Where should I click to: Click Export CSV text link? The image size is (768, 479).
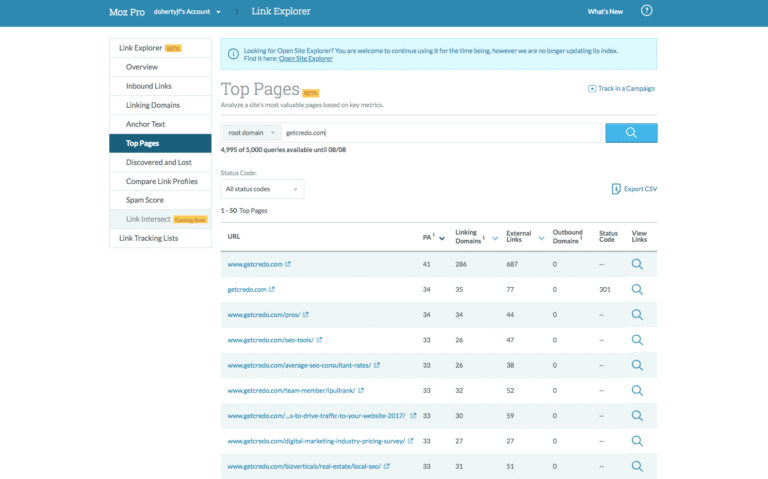640,189
